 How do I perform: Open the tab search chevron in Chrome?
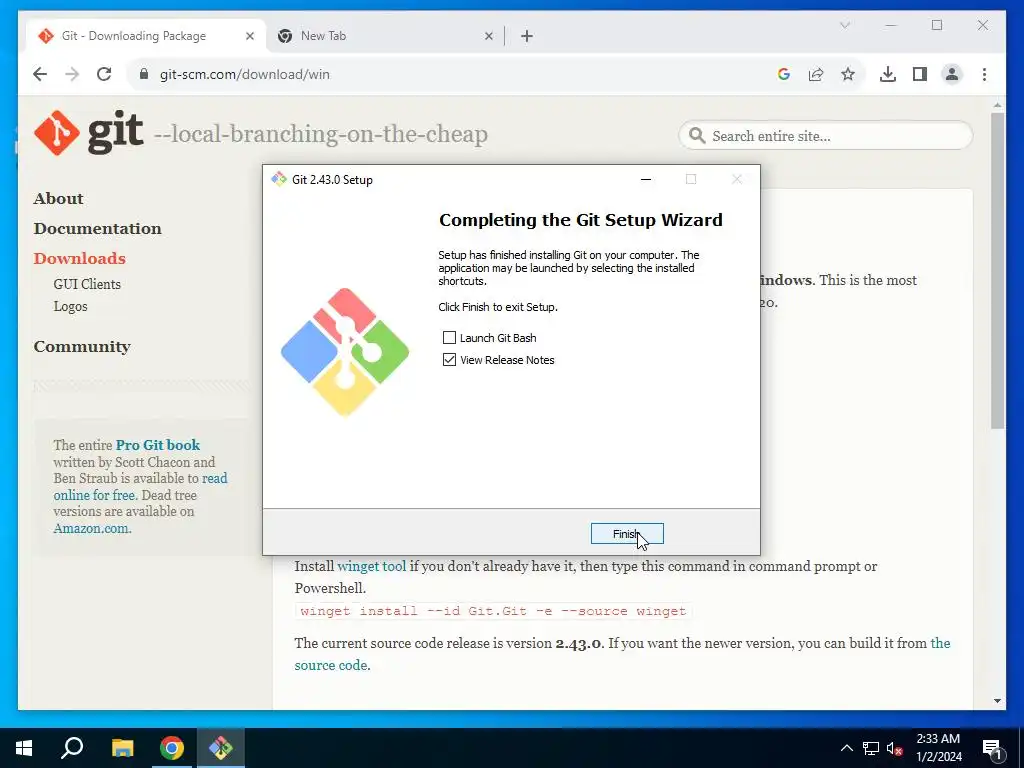pyautogui.click(x=844, y=25)
